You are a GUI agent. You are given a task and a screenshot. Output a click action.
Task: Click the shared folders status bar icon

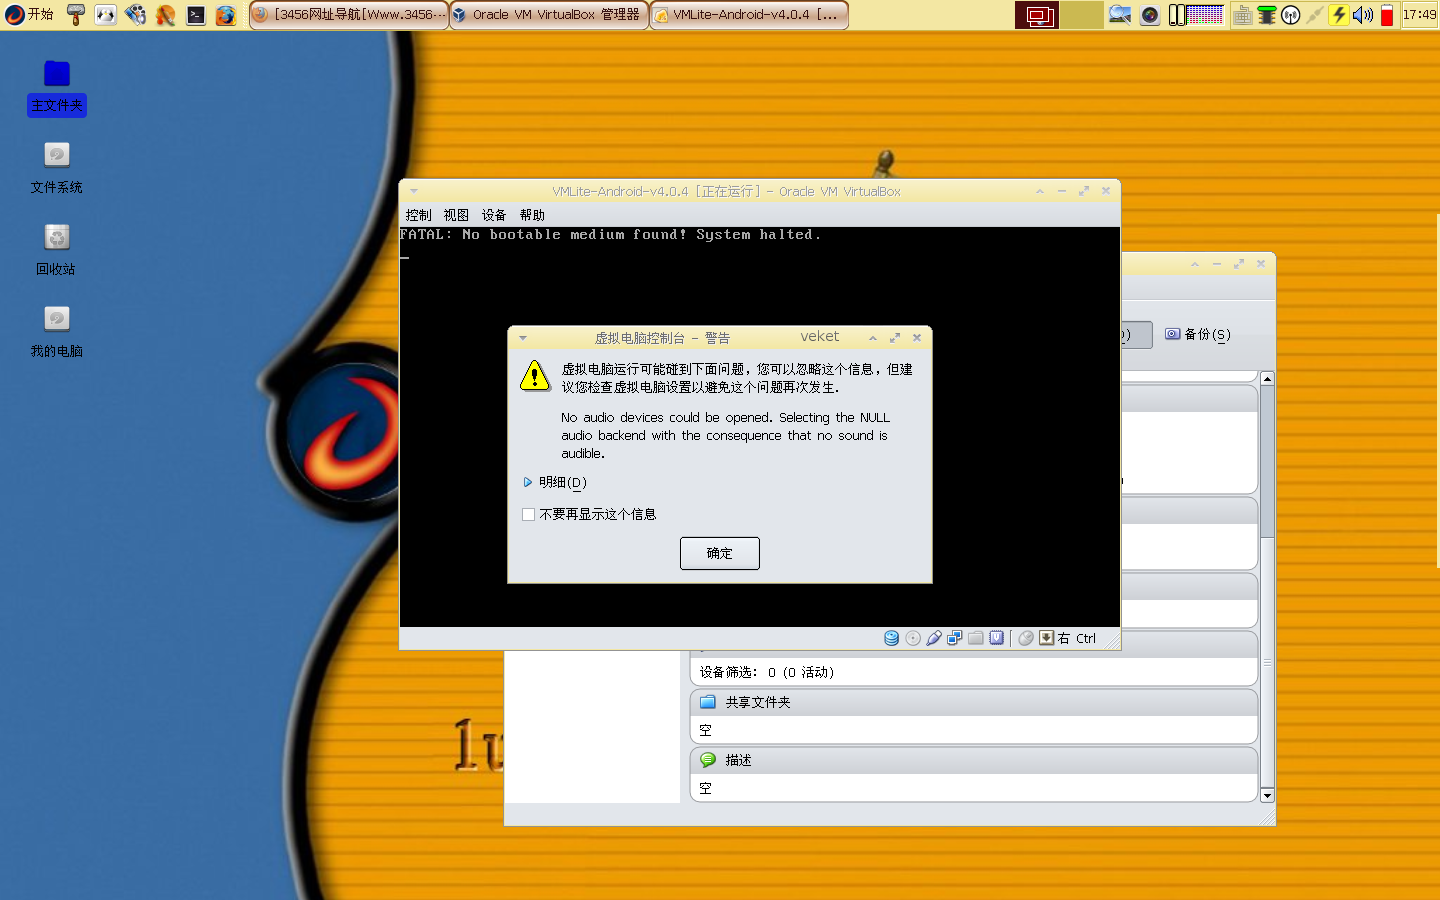976,638
